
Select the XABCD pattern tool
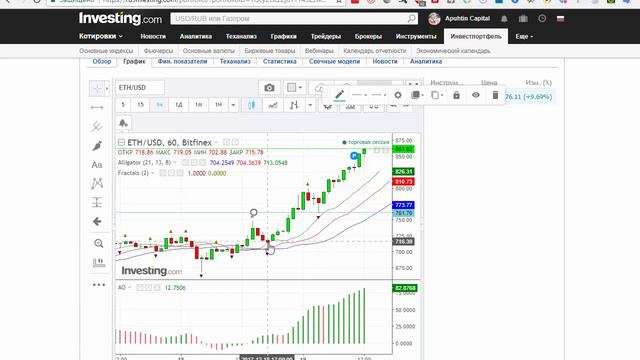[97, 183]
